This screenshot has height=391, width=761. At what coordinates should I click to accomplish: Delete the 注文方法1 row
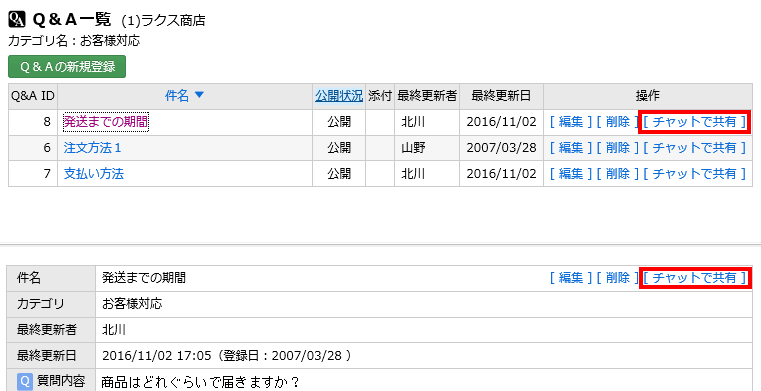tap(617, 147)
